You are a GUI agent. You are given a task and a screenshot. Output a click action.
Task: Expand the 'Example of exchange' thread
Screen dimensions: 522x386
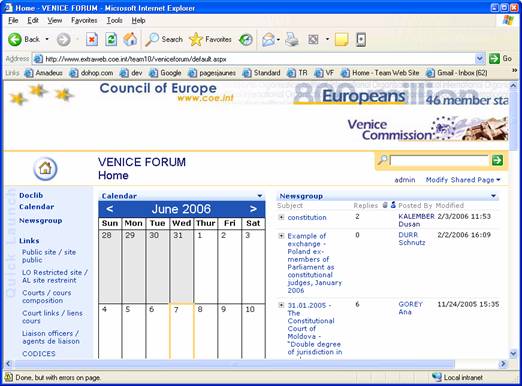tap(281, 236)
